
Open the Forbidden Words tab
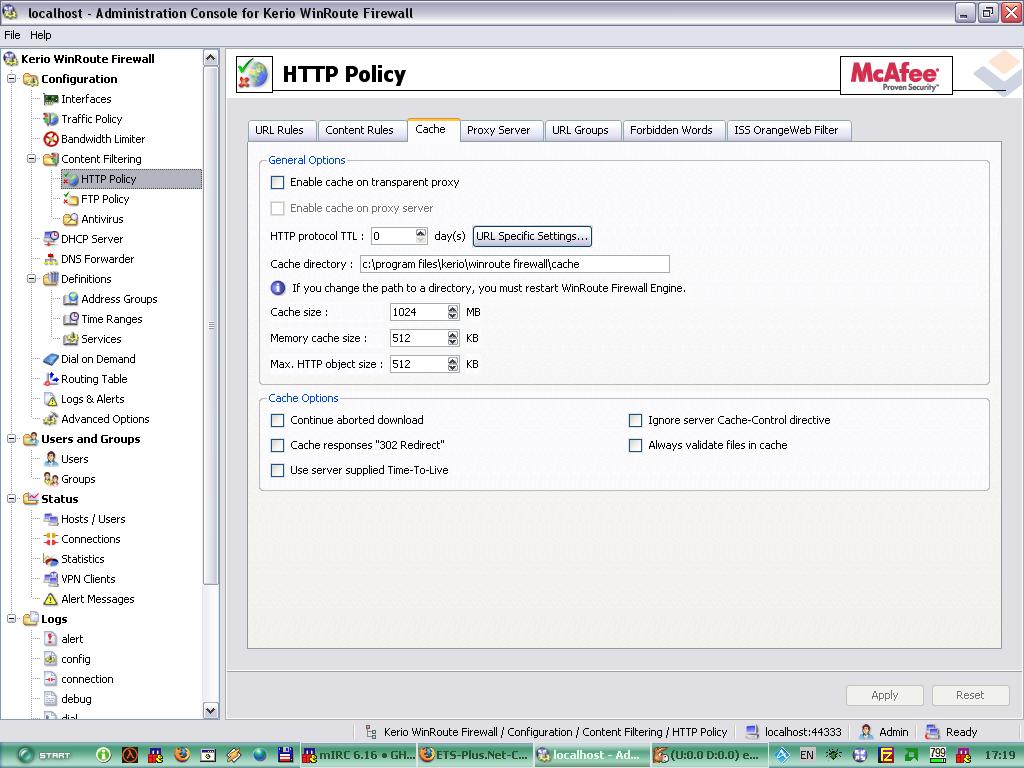click(671, 130)
